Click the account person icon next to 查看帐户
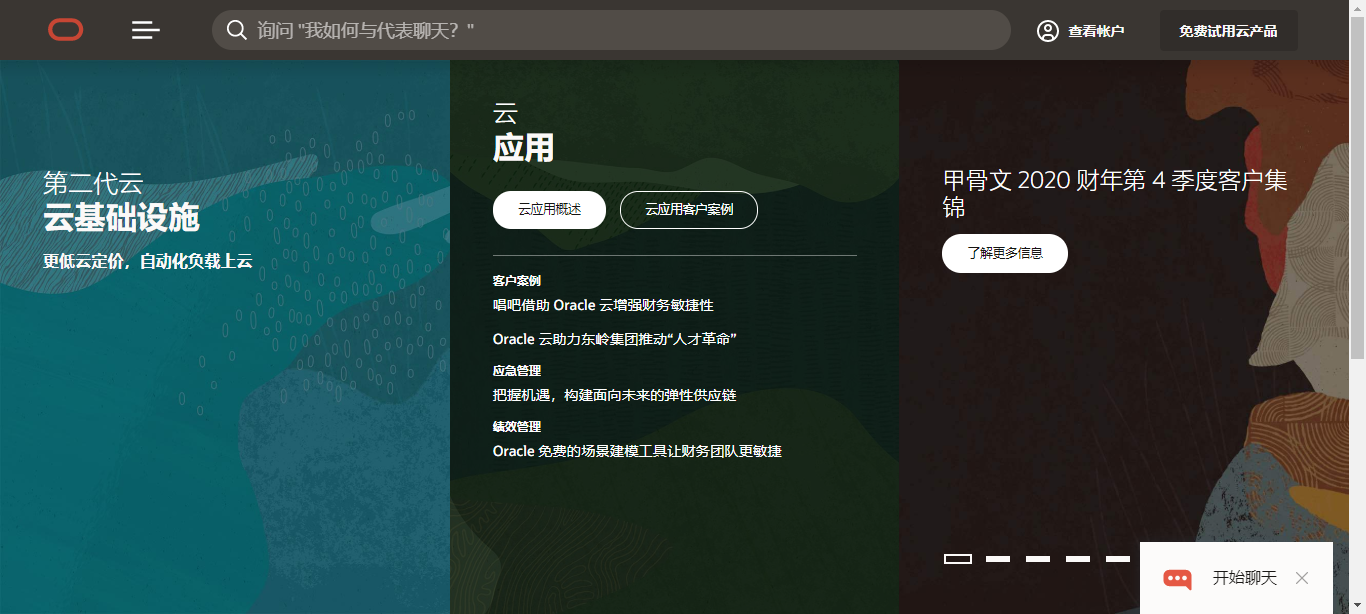Screen dimensions: 1366x614 click(x=1047, y=30)
